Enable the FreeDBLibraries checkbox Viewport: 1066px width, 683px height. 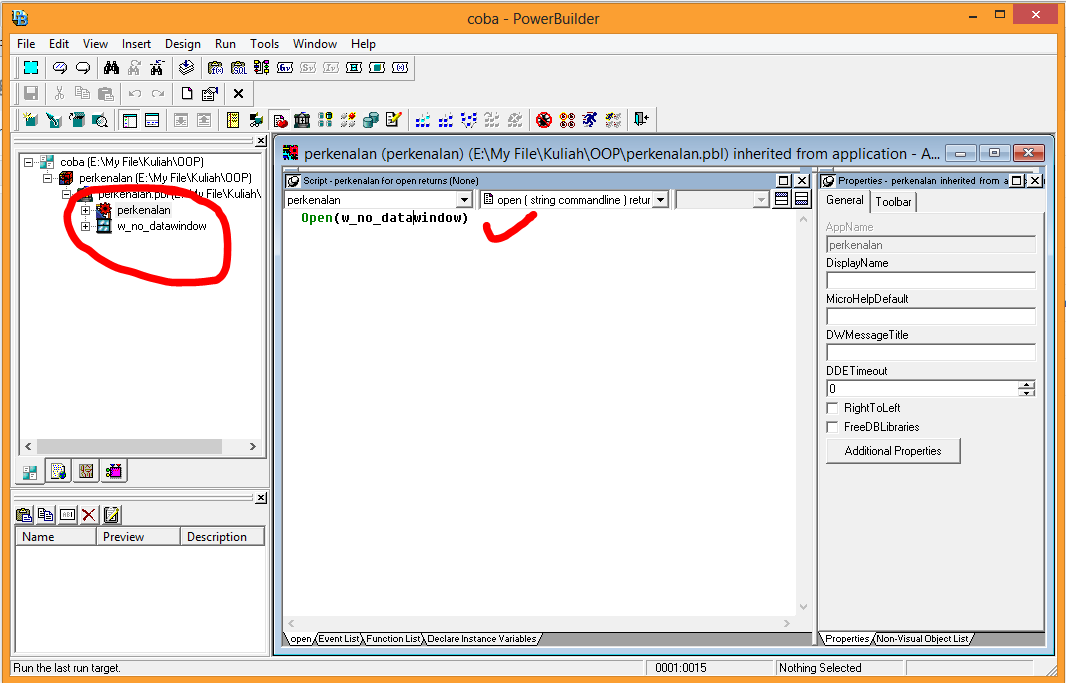pyautogui.click(x=832, y=427)
